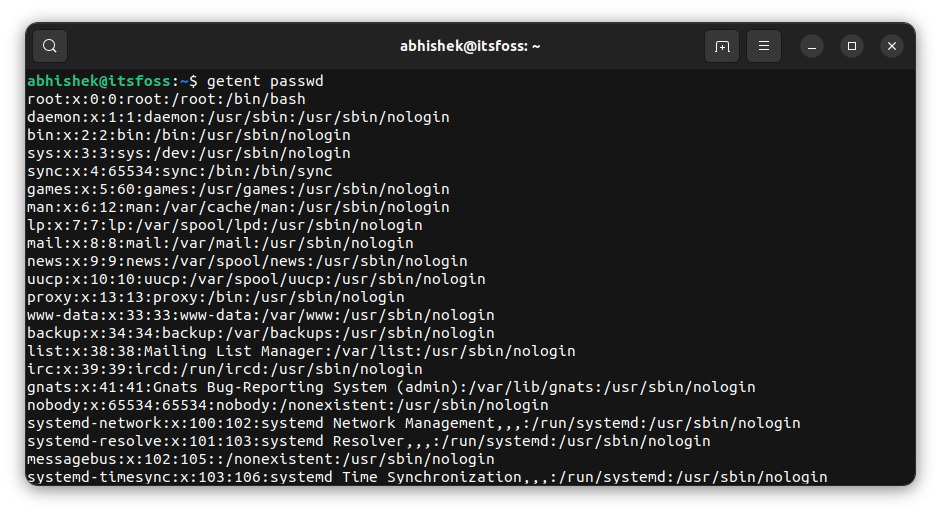The image size is (941, 514).
Task: Click the getent passwd command text
Action: click(x=265, y=81)
